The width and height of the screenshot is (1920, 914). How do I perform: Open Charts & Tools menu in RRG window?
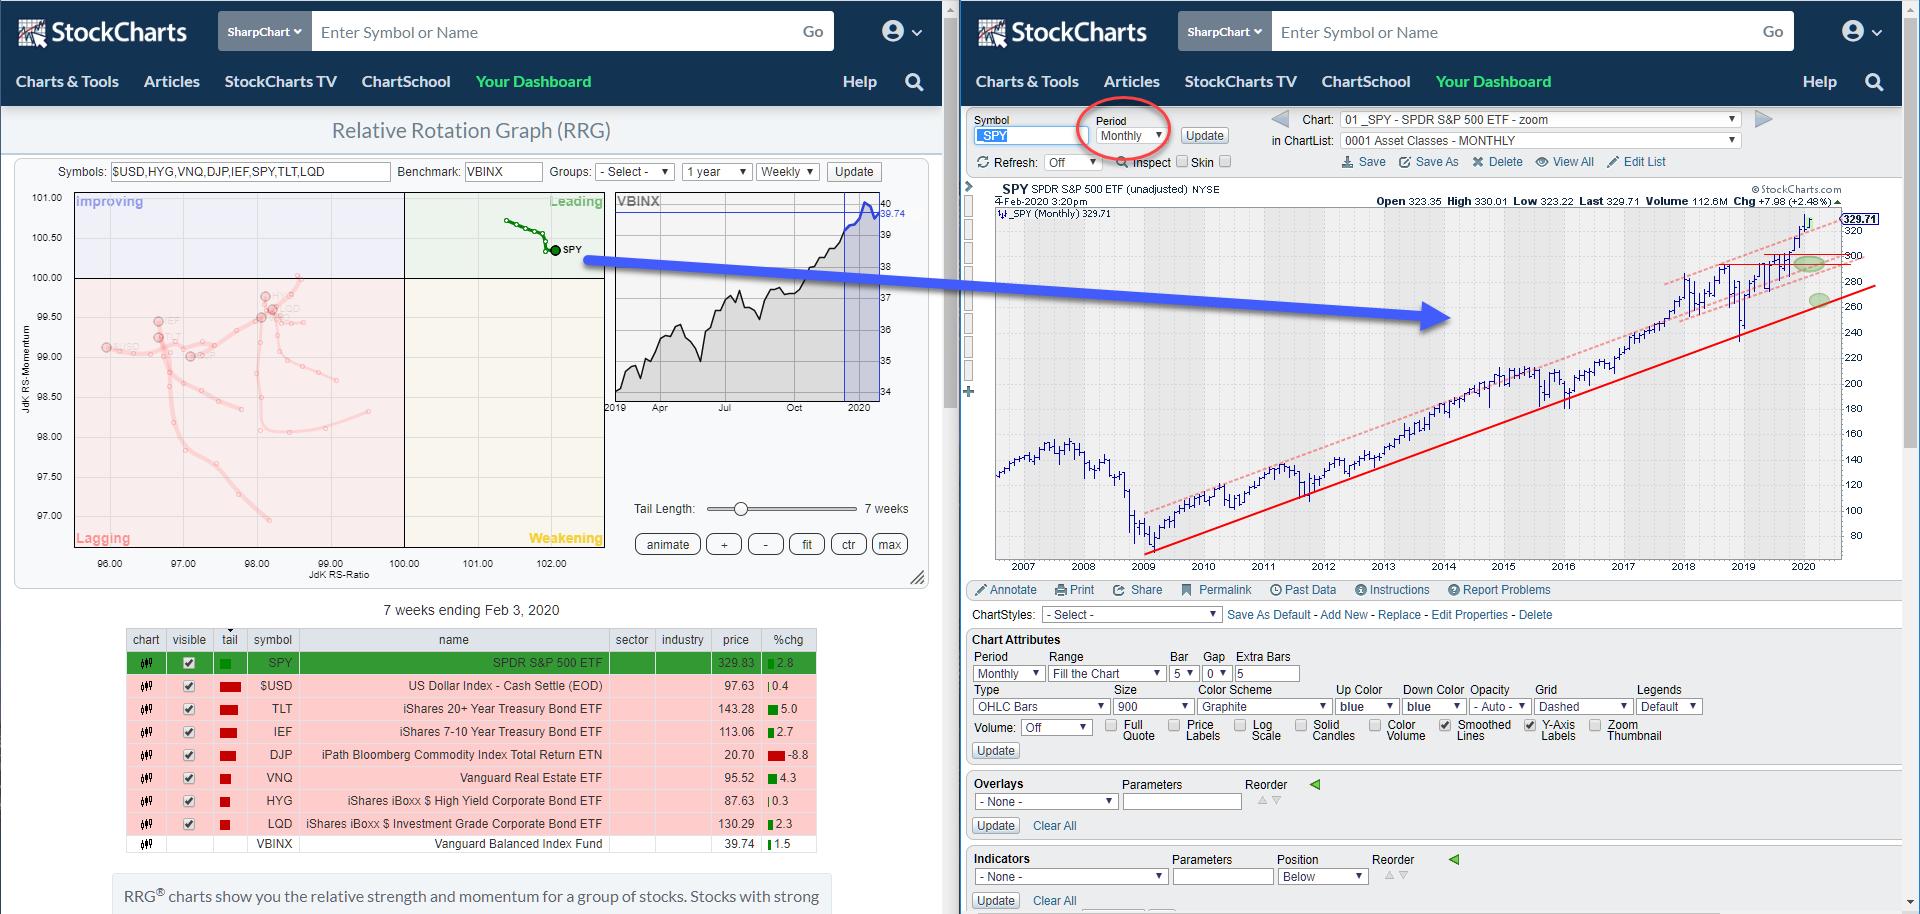67,82
